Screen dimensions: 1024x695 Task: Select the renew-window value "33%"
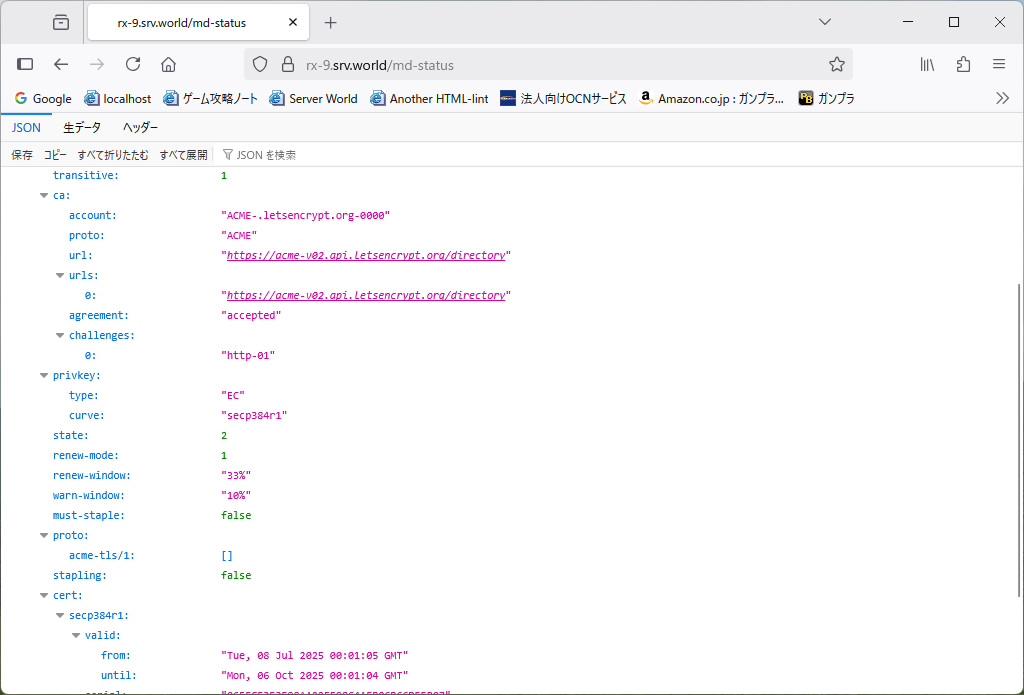tap(236, 476)
